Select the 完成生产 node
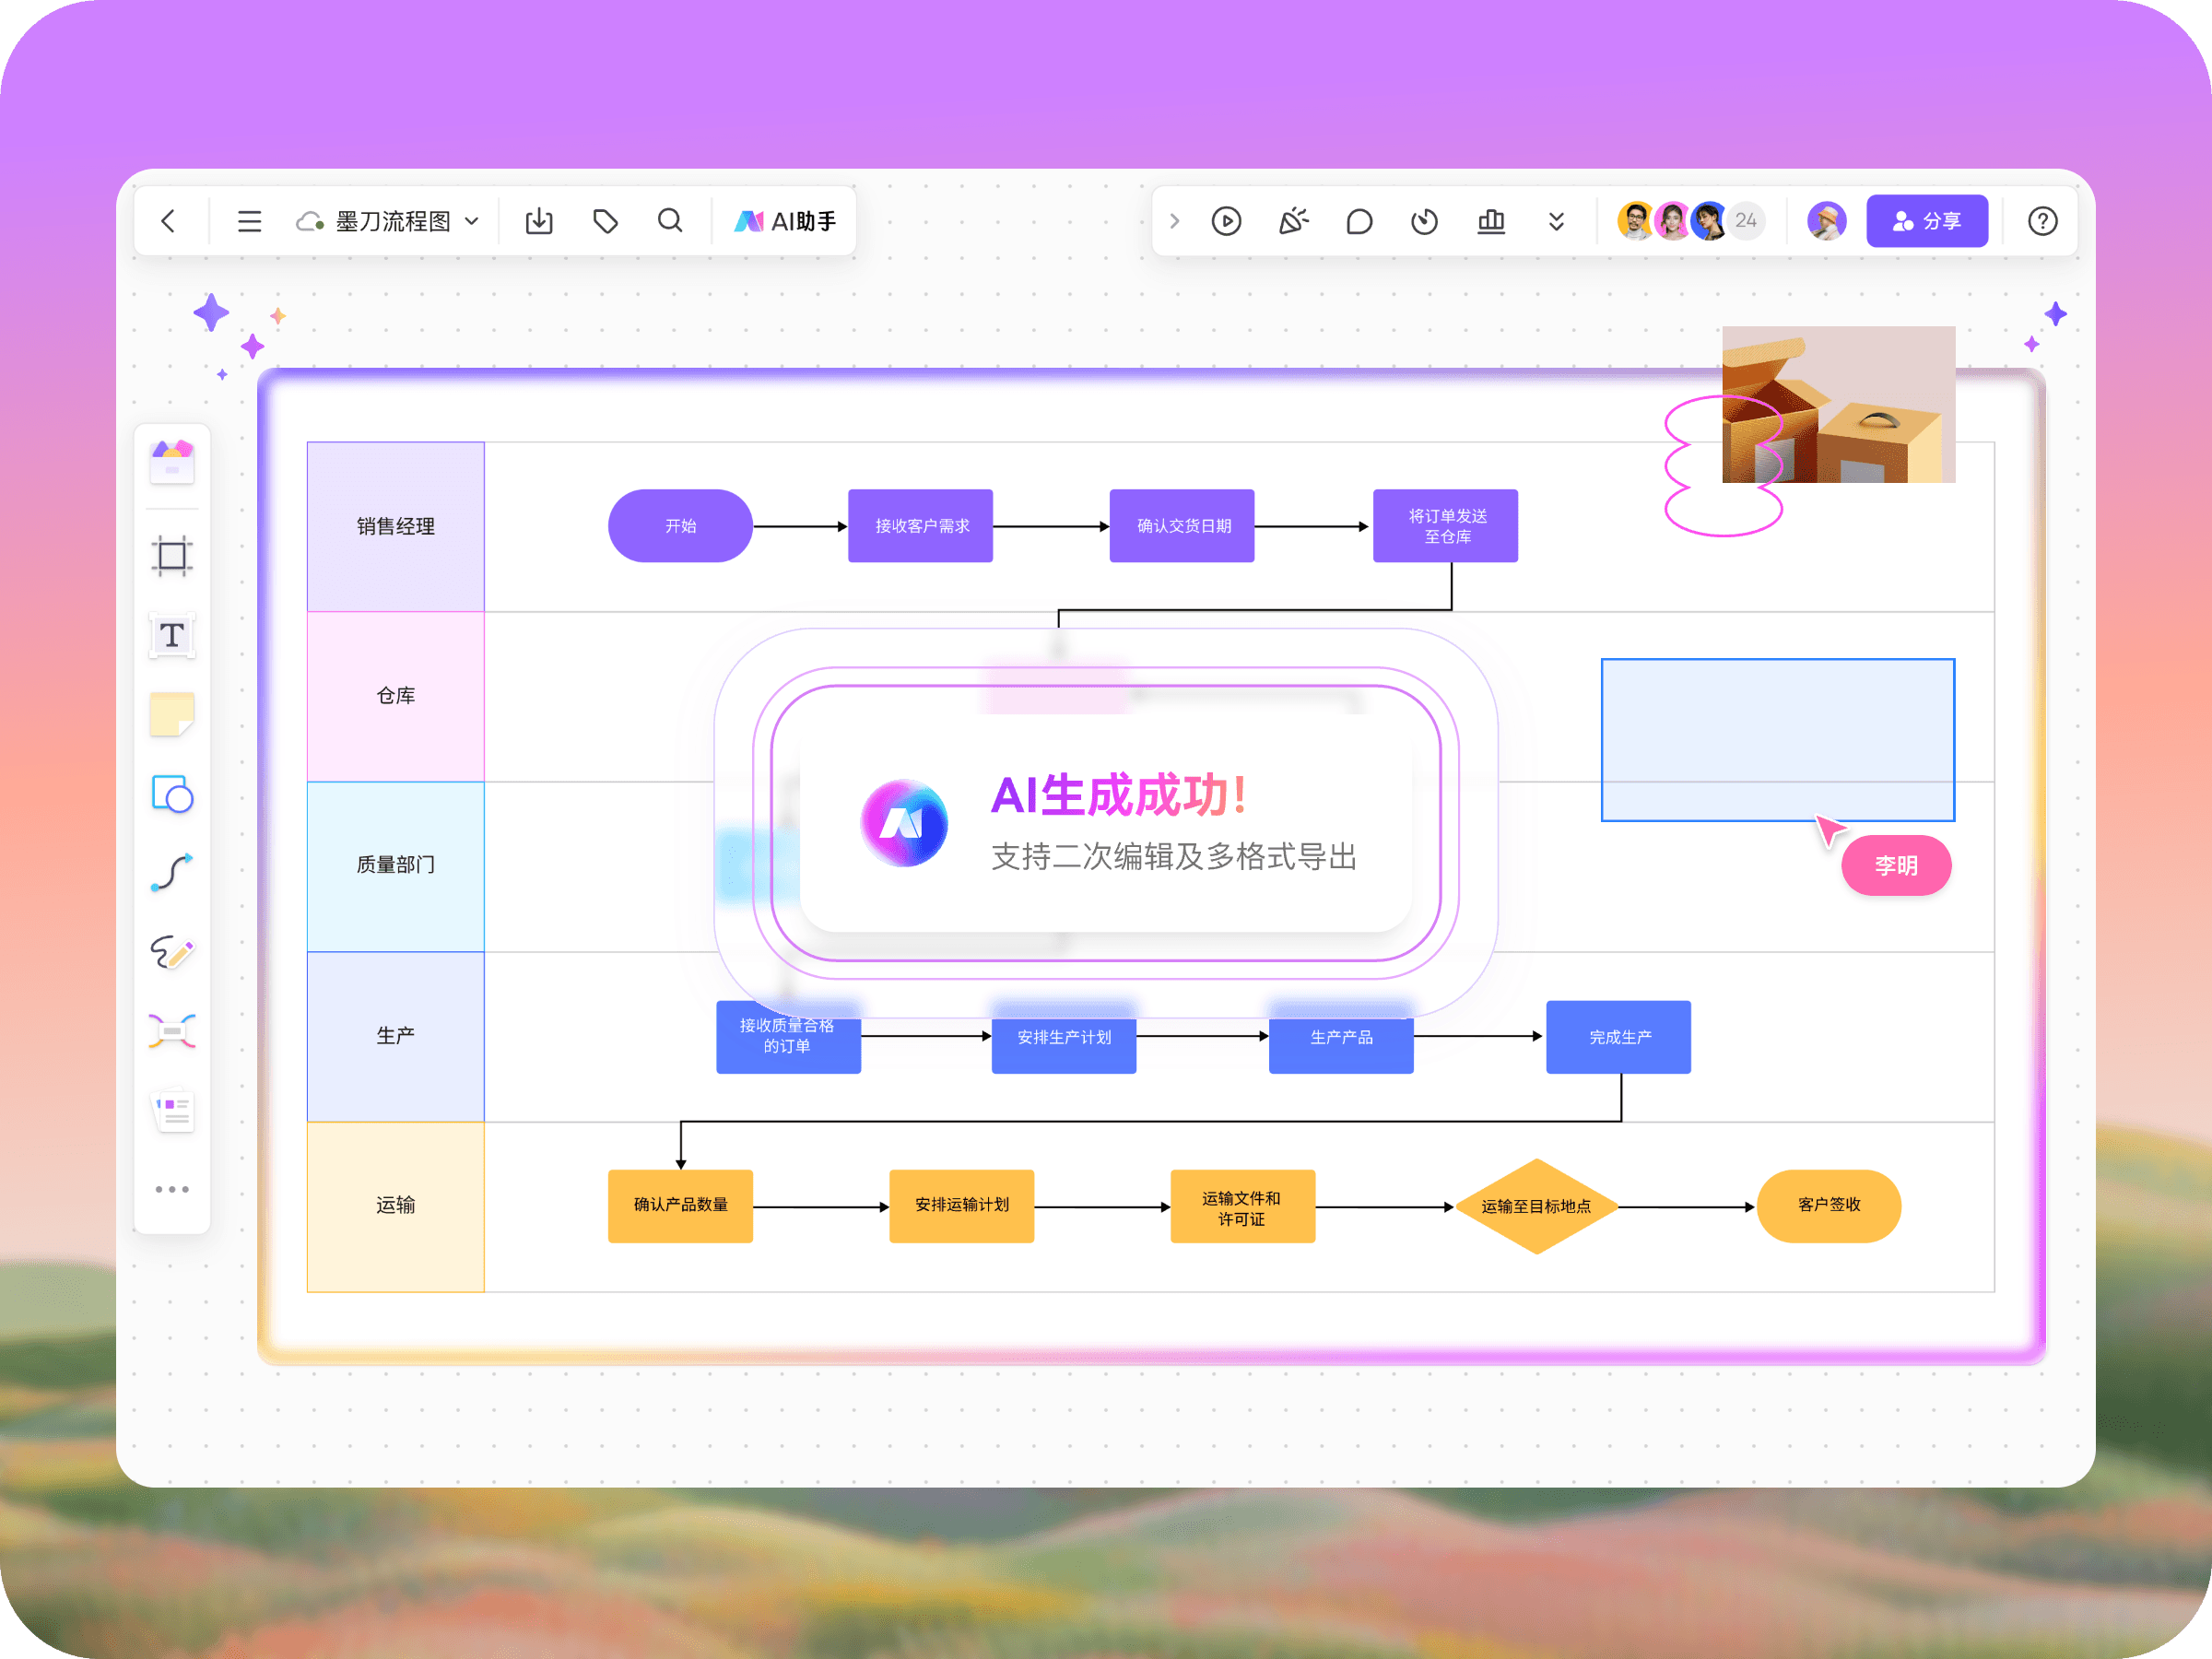 [1619, 1037]
